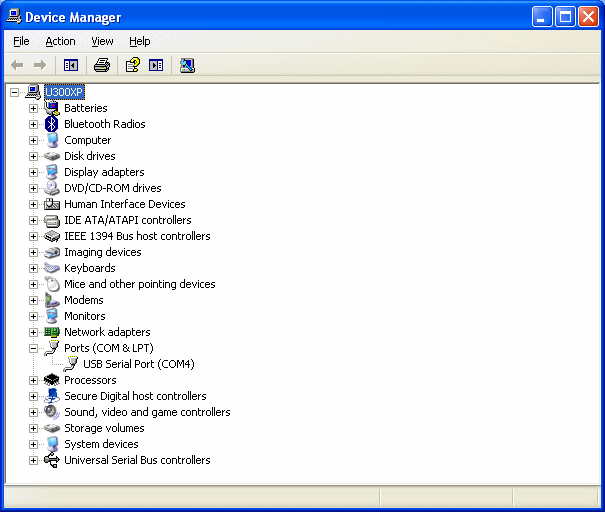The width and height of the screenshot is (605, 512).
Task: Expand the Processors node
Action: (33, 380)
